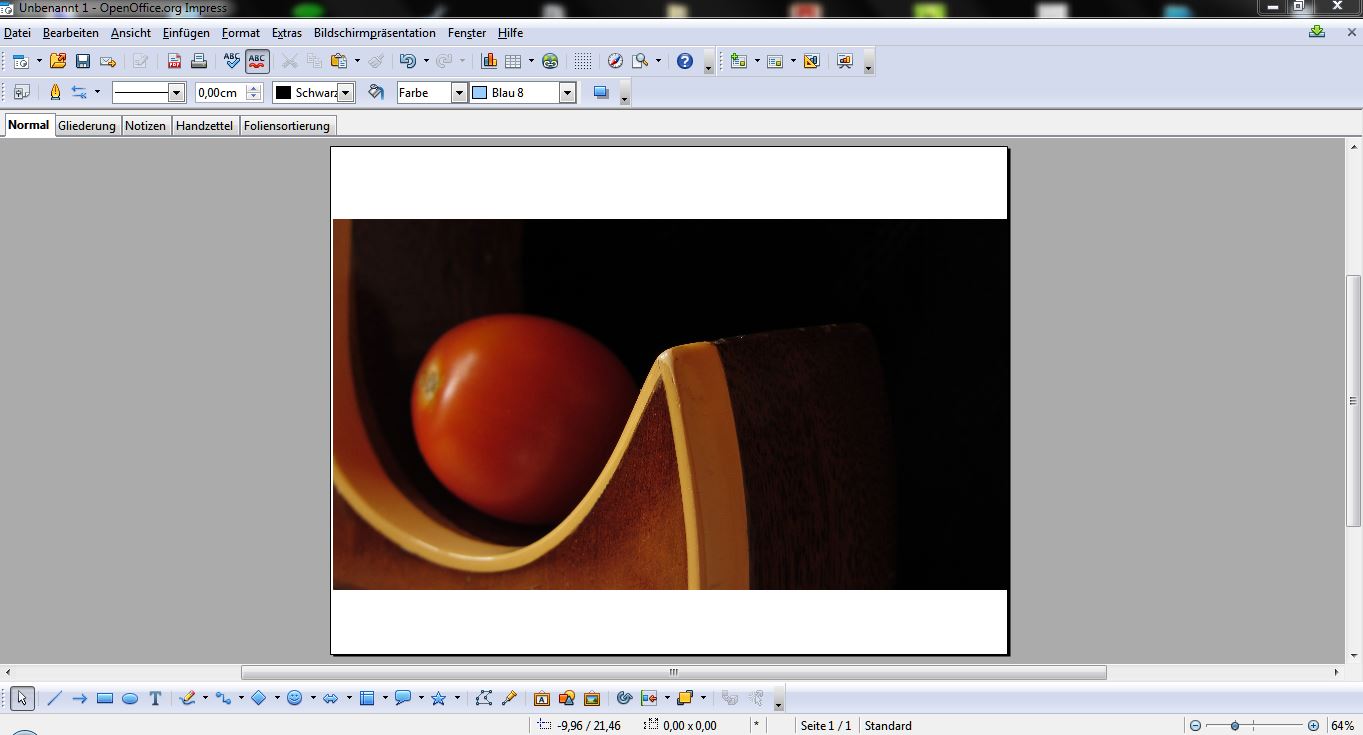Select the Line drawing tool

coord(55,698)
